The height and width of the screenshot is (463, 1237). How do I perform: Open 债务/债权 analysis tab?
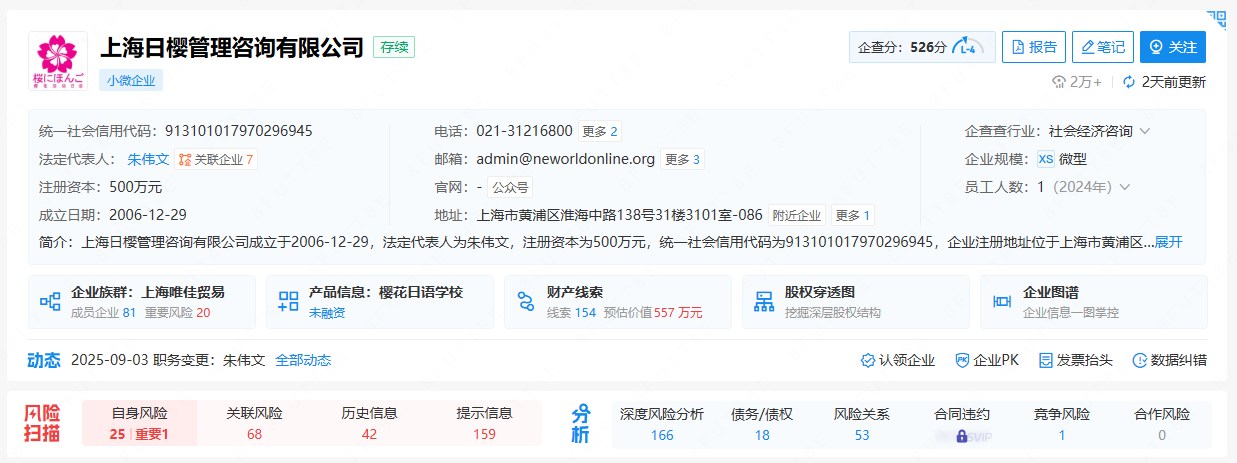[x=762, y=423]
